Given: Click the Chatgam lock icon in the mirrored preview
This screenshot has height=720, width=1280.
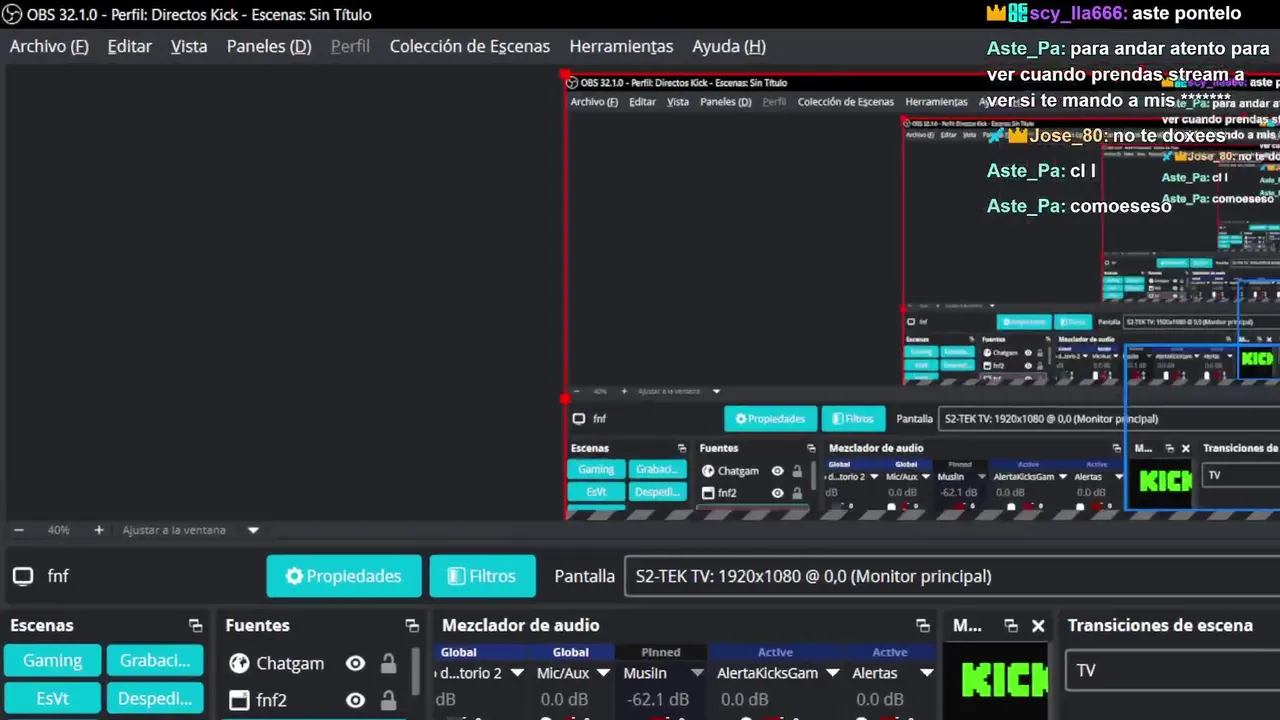Looking at the screenshot, I should [797, 471].
